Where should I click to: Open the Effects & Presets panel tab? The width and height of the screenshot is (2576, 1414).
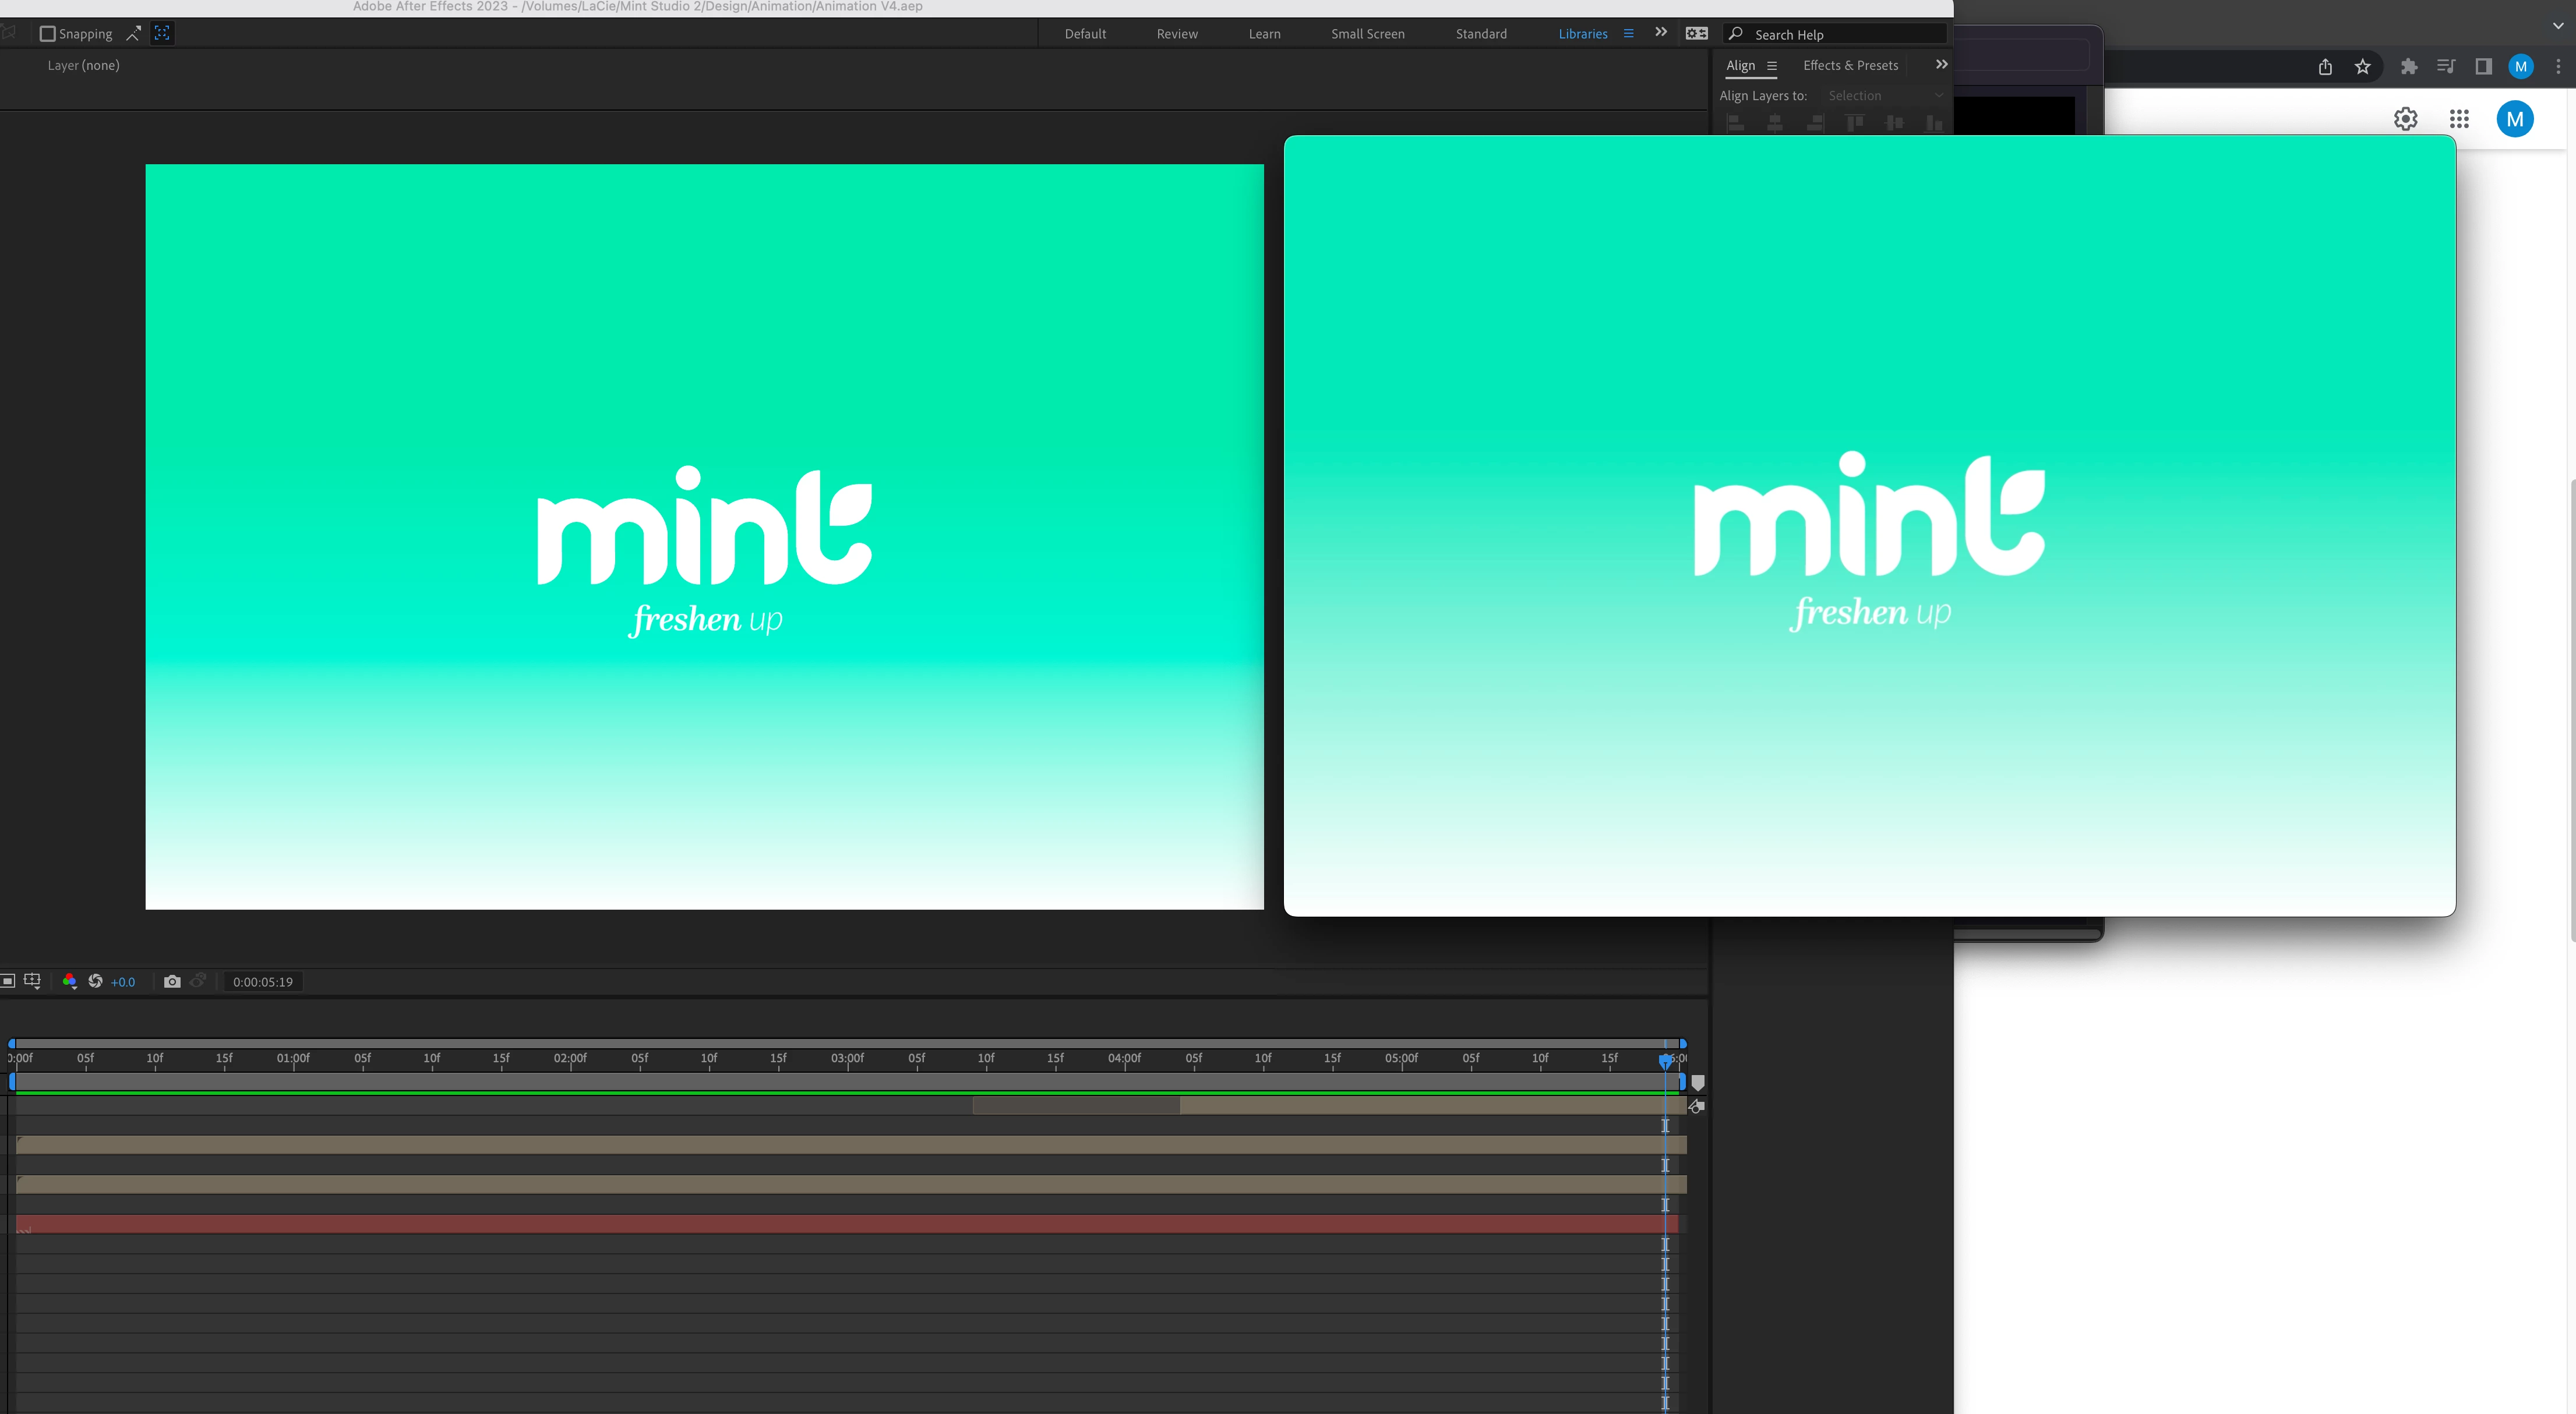click(x=1850, y=65)
